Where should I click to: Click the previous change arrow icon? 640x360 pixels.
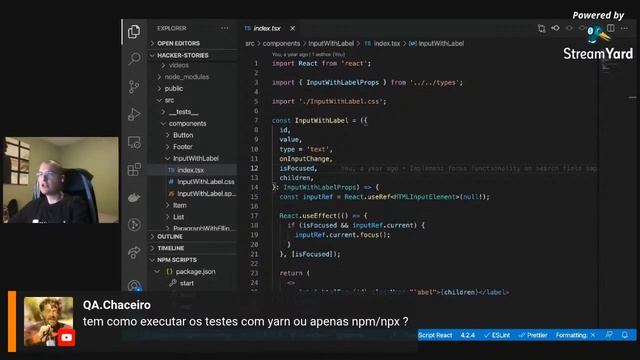pos(555,28)
